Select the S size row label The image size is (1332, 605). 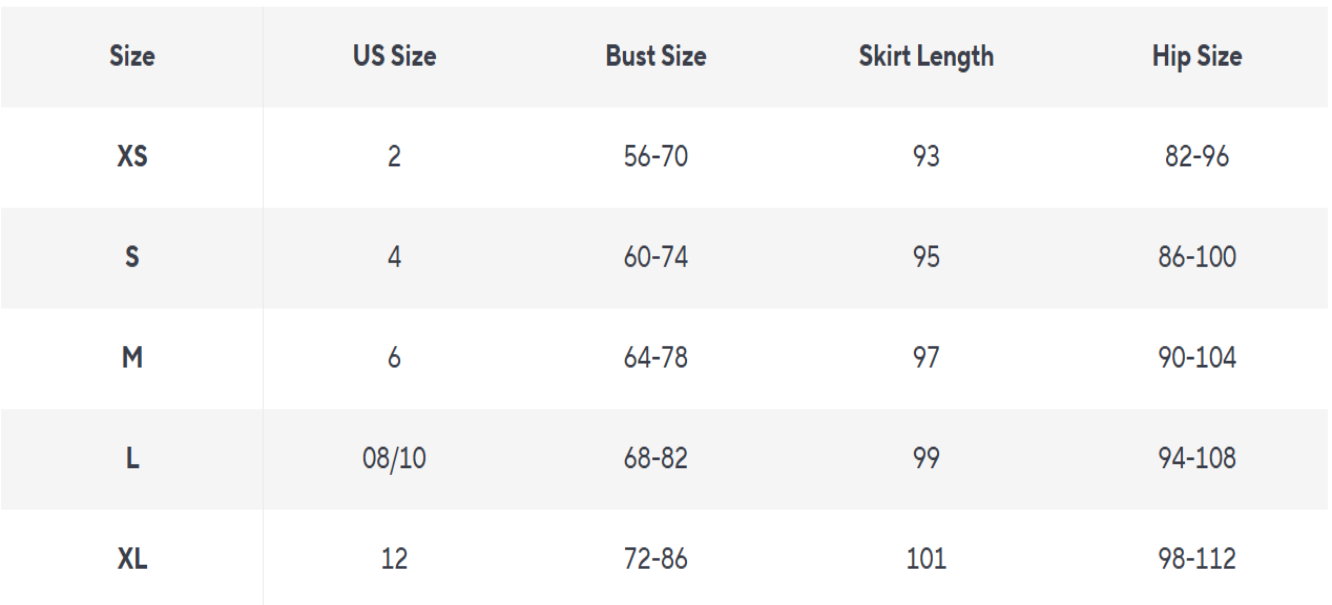click(x=132, y=257)
